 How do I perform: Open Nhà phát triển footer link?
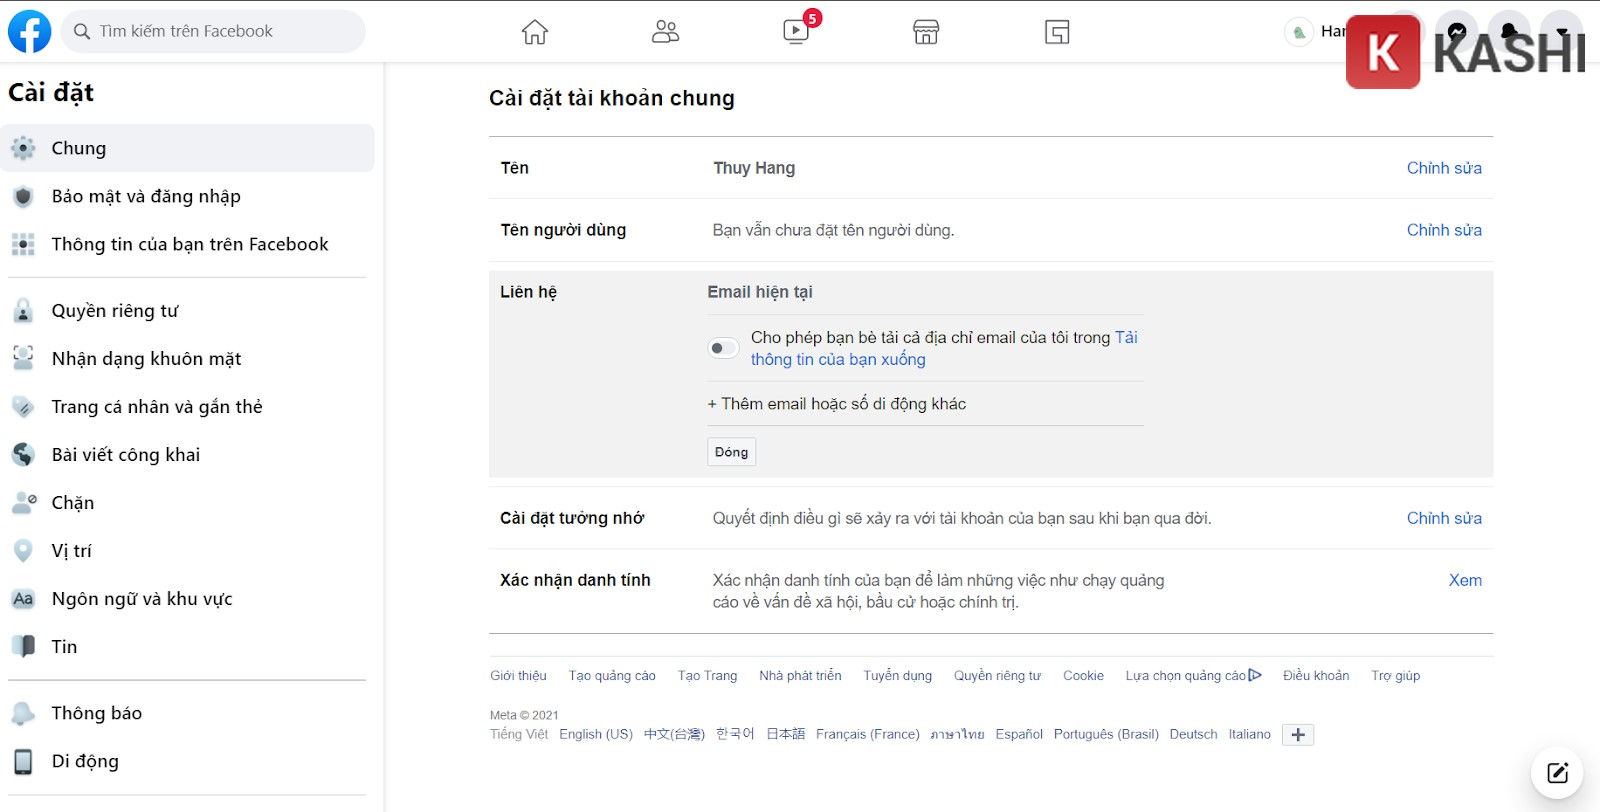point(800,676)
